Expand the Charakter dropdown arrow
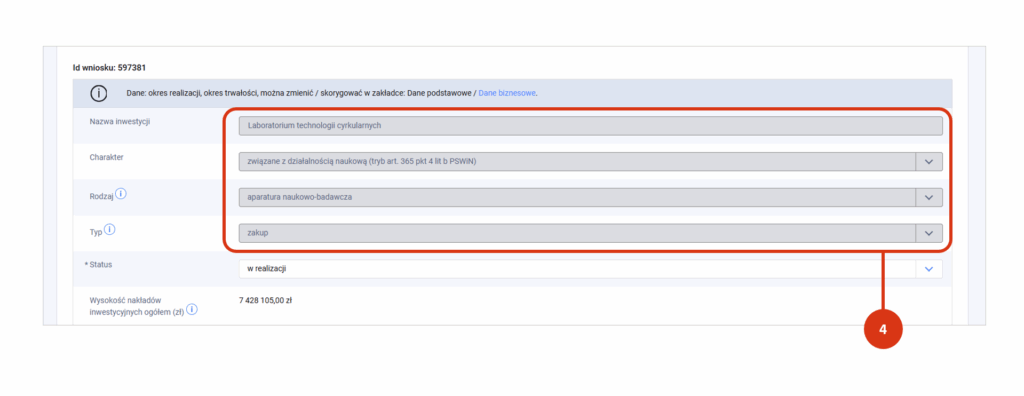Screen dimensions: 1024x396 (x=929, y=162)
